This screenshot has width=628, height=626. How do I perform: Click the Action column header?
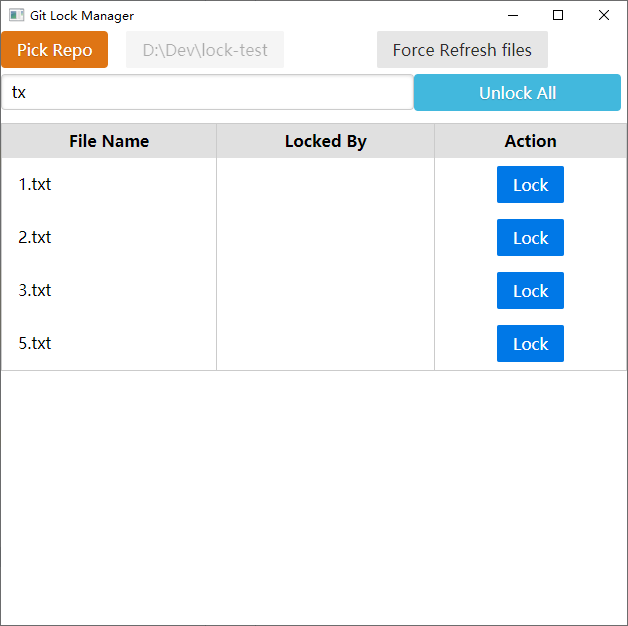(x=530, y=141)
